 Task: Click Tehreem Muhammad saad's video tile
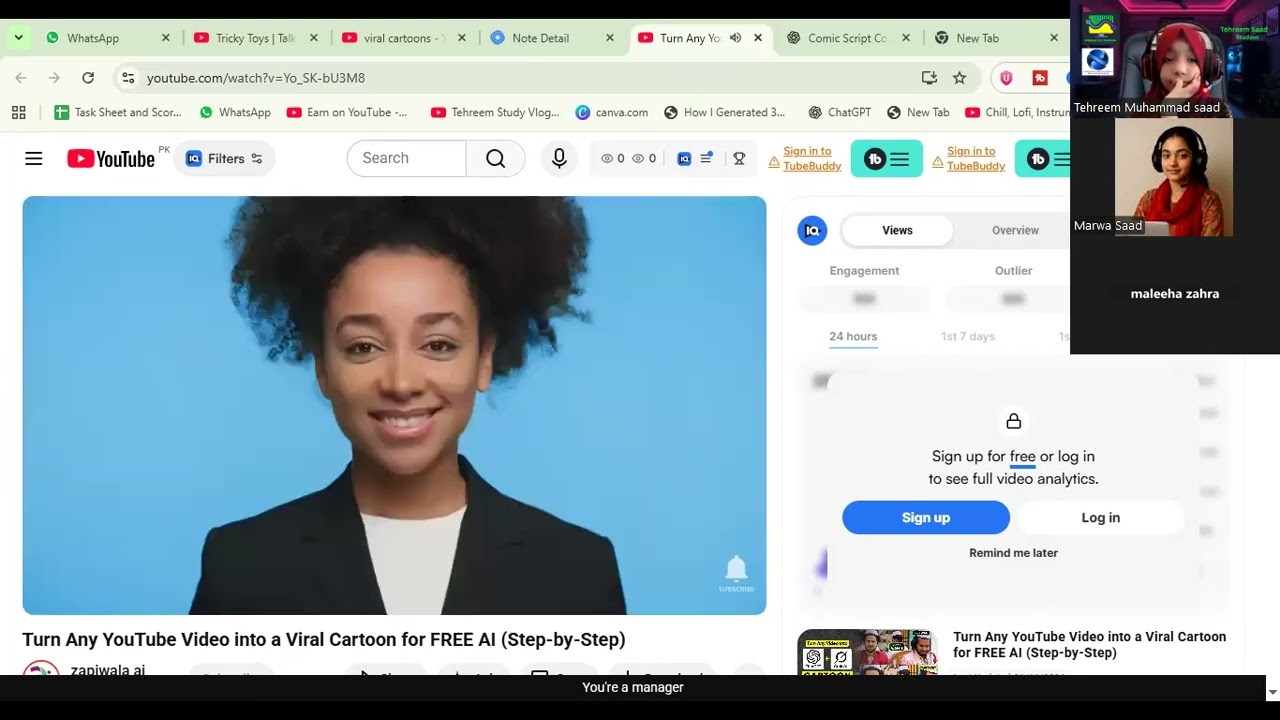(x=1174, y=59)
